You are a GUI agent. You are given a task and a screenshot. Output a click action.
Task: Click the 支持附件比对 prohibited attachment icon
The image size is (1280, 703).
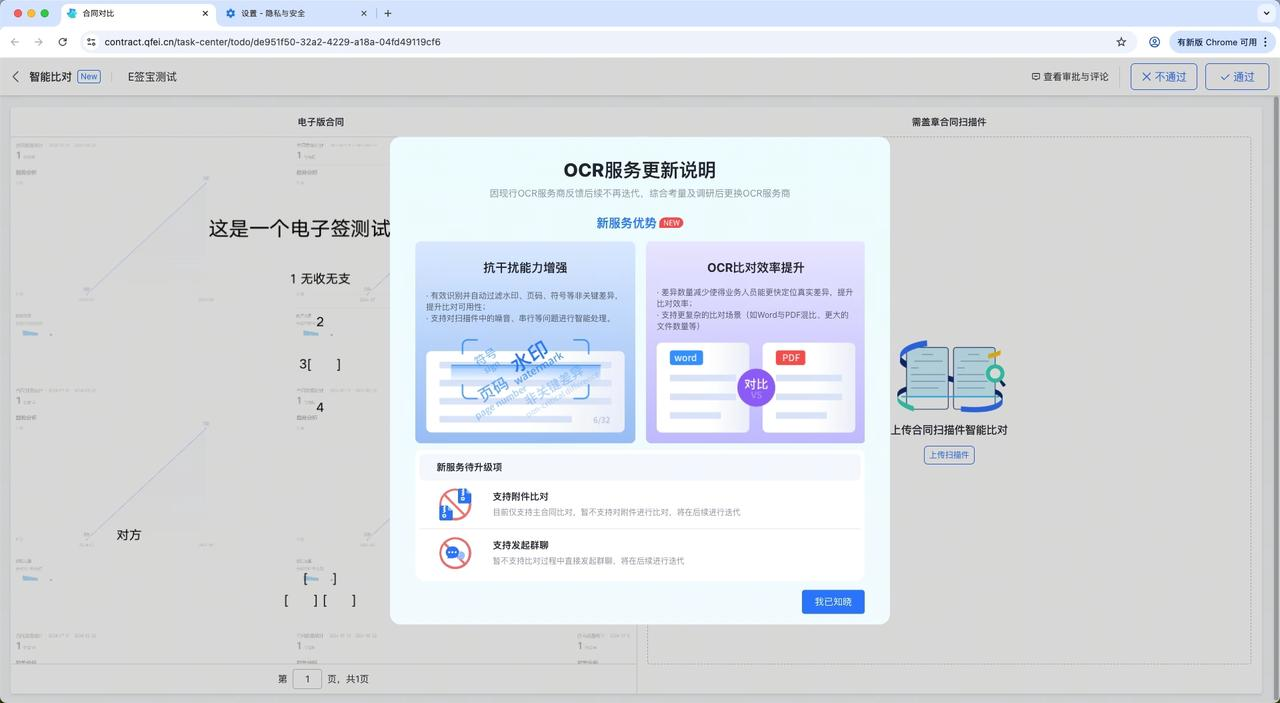click(454, 503)
